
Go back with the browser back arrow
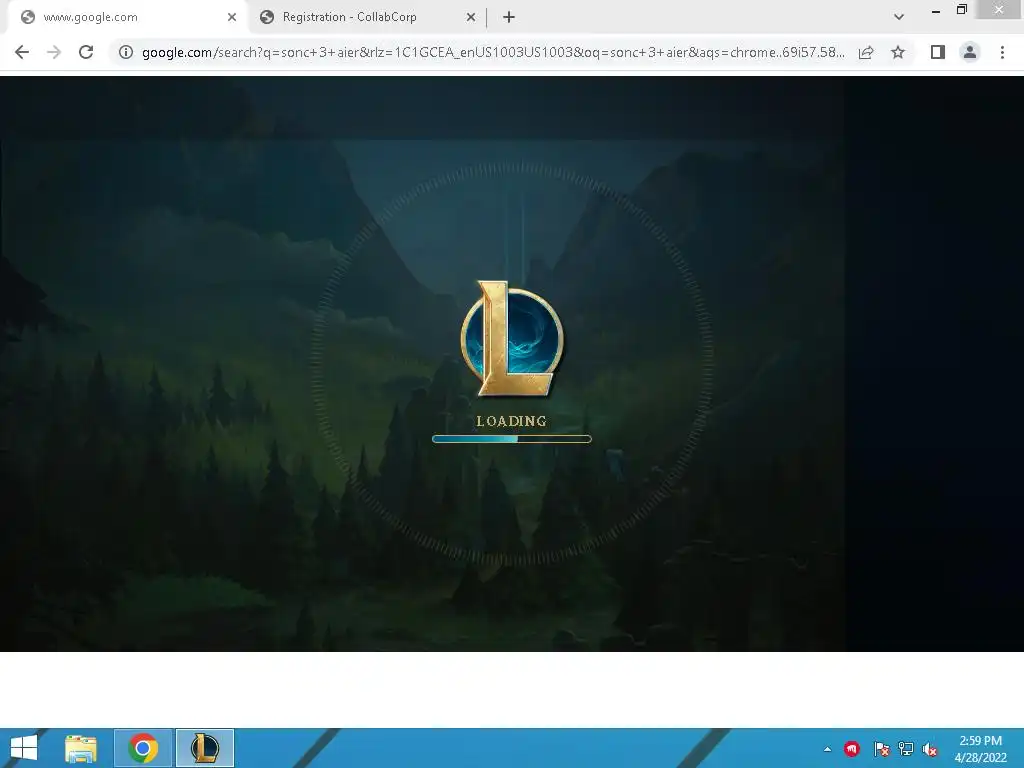[22, 52]
